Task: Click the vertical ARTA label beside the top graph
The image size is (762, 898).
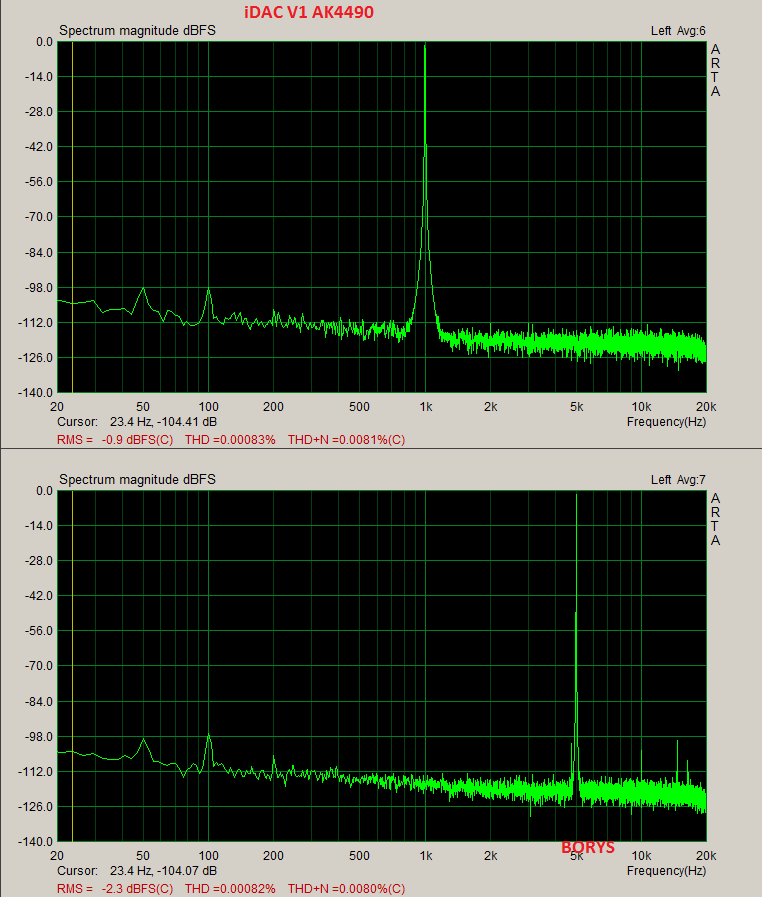Action: click(x=715, y=70)
